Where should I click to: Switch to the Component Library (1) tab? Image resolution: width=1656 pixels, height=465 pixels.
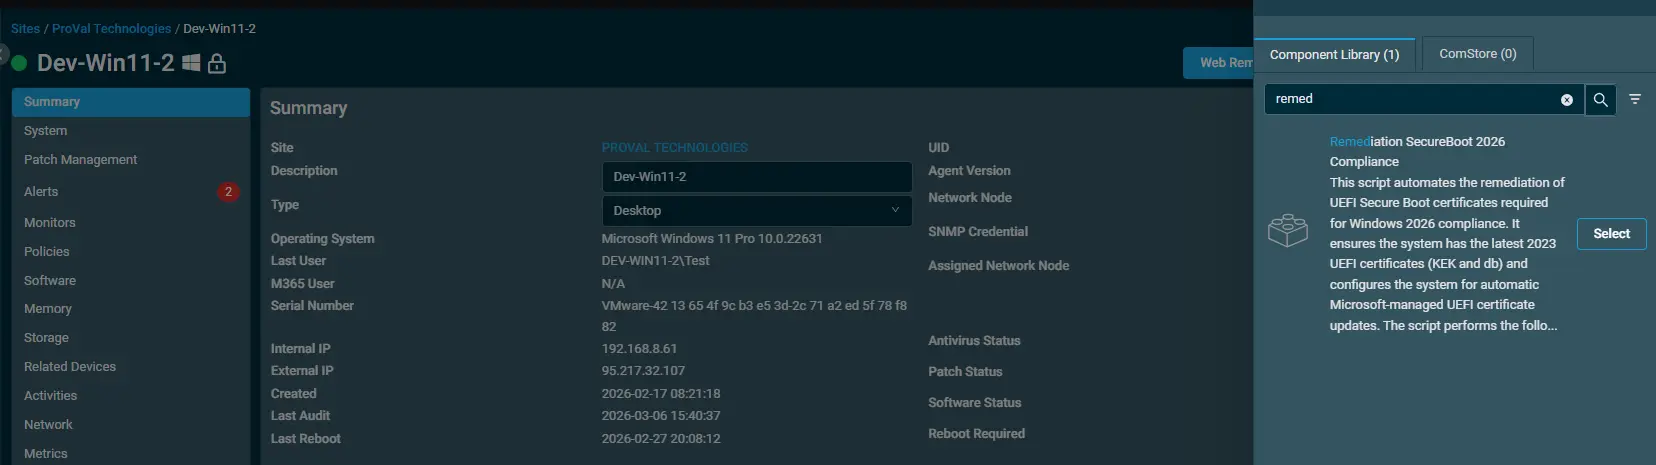[1334, 55]
